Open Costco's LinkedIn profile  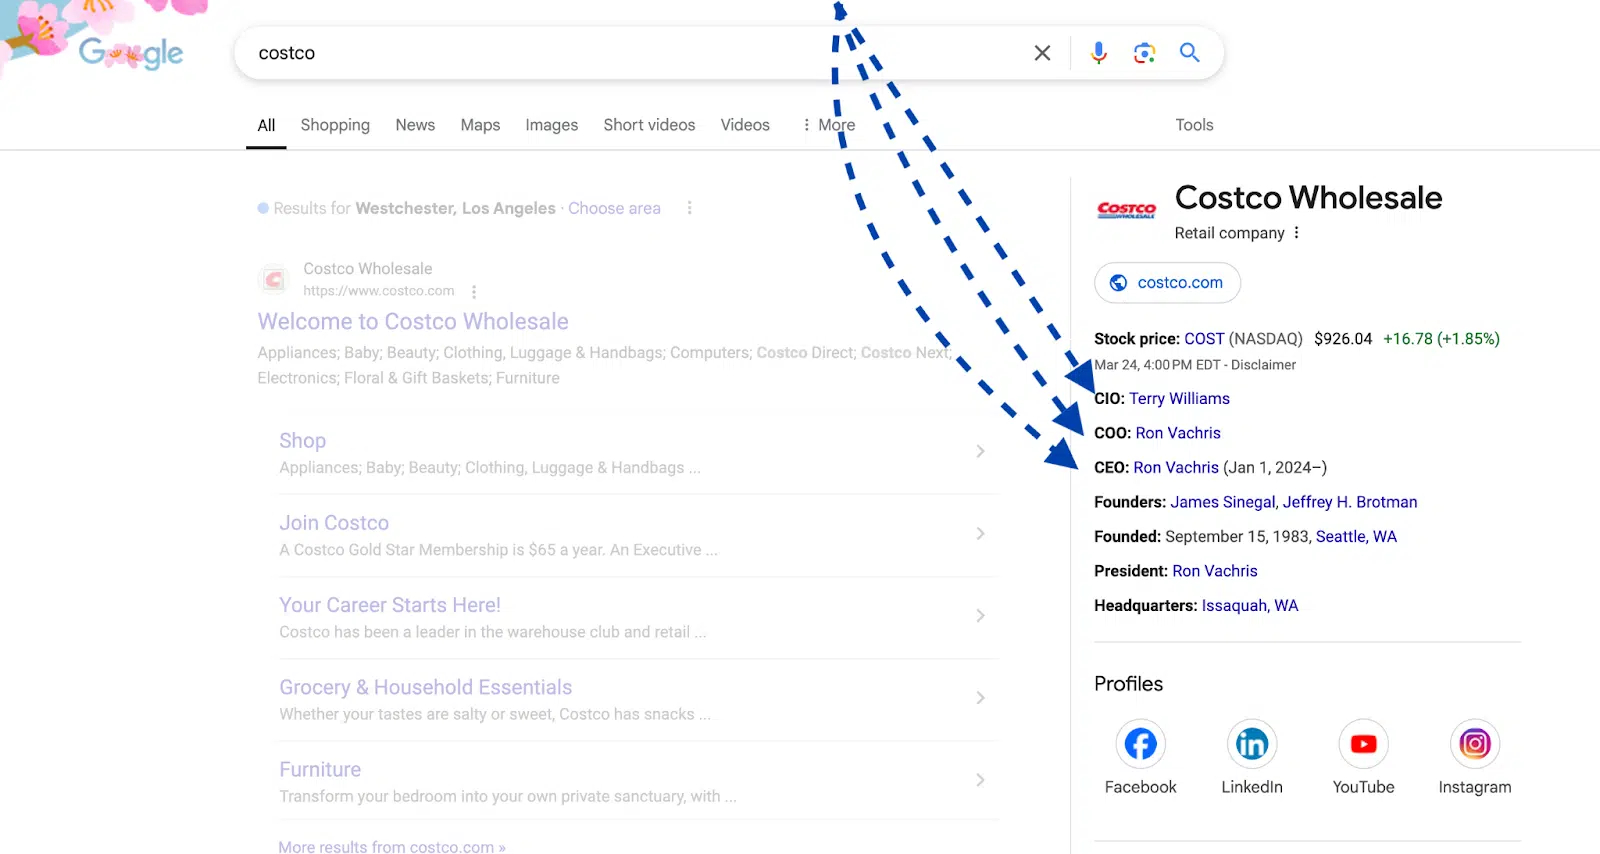tap(1252, 757)
